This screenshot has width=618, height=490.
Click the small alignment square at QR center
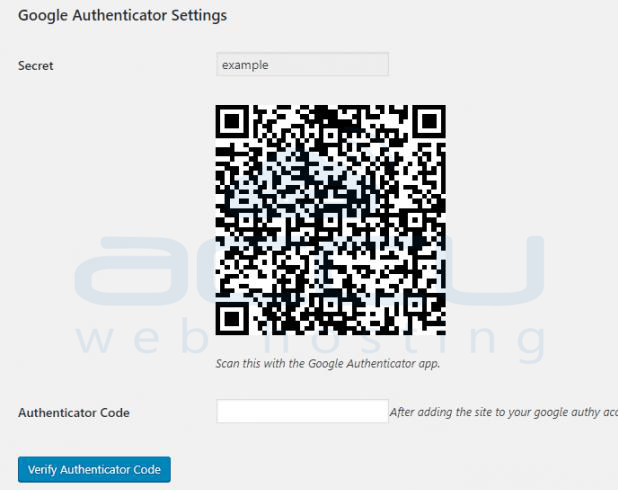click(x=330, y=220)
